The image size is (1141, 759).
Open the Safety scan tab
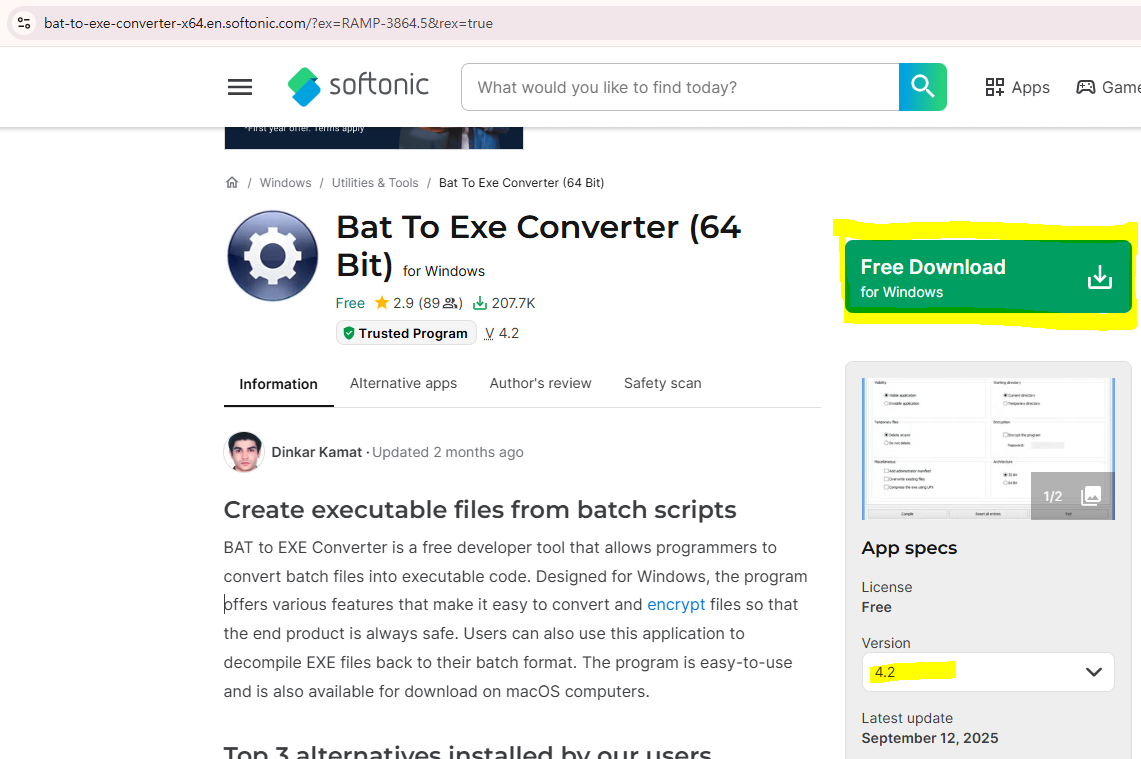pos(662,384)
